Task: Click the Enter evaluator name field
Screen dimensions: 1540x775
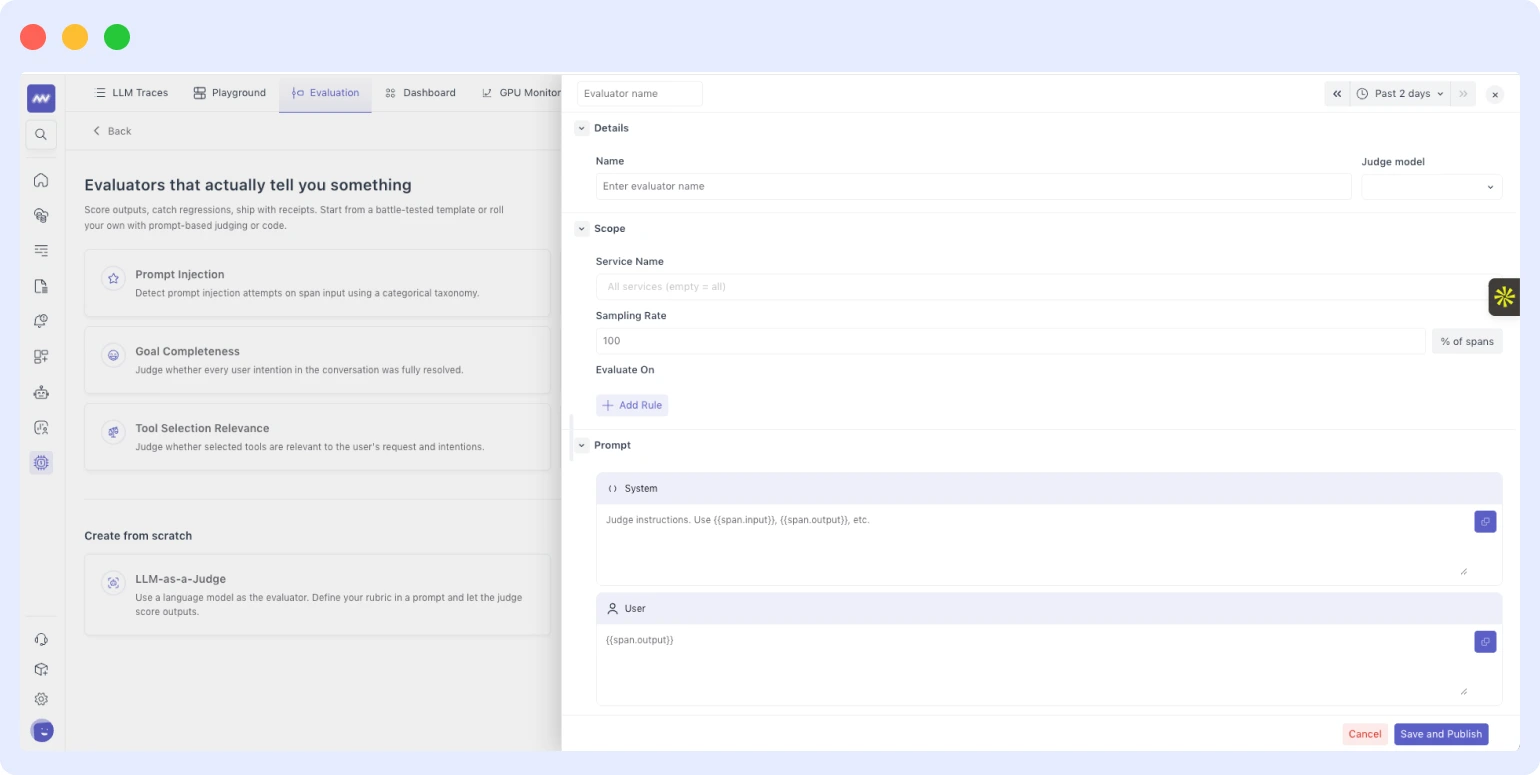Action: (x=973, y=187)
